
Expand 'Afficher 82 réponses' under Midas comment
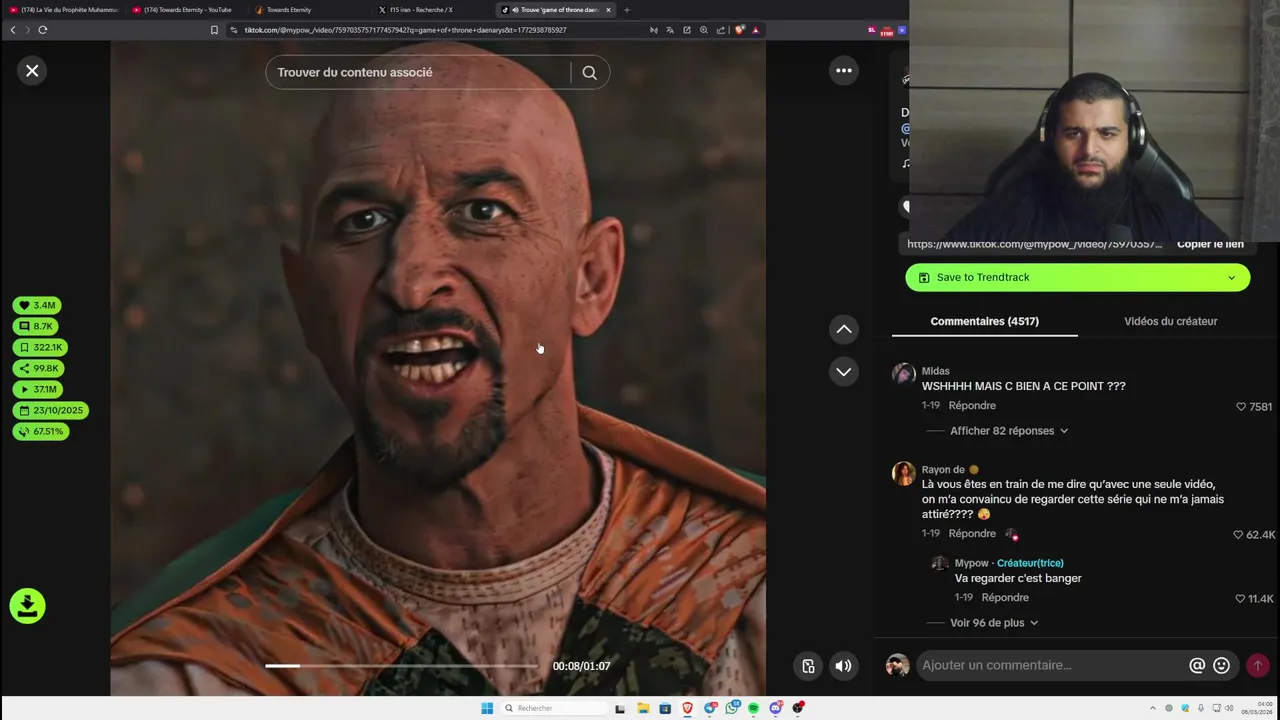1009,431
